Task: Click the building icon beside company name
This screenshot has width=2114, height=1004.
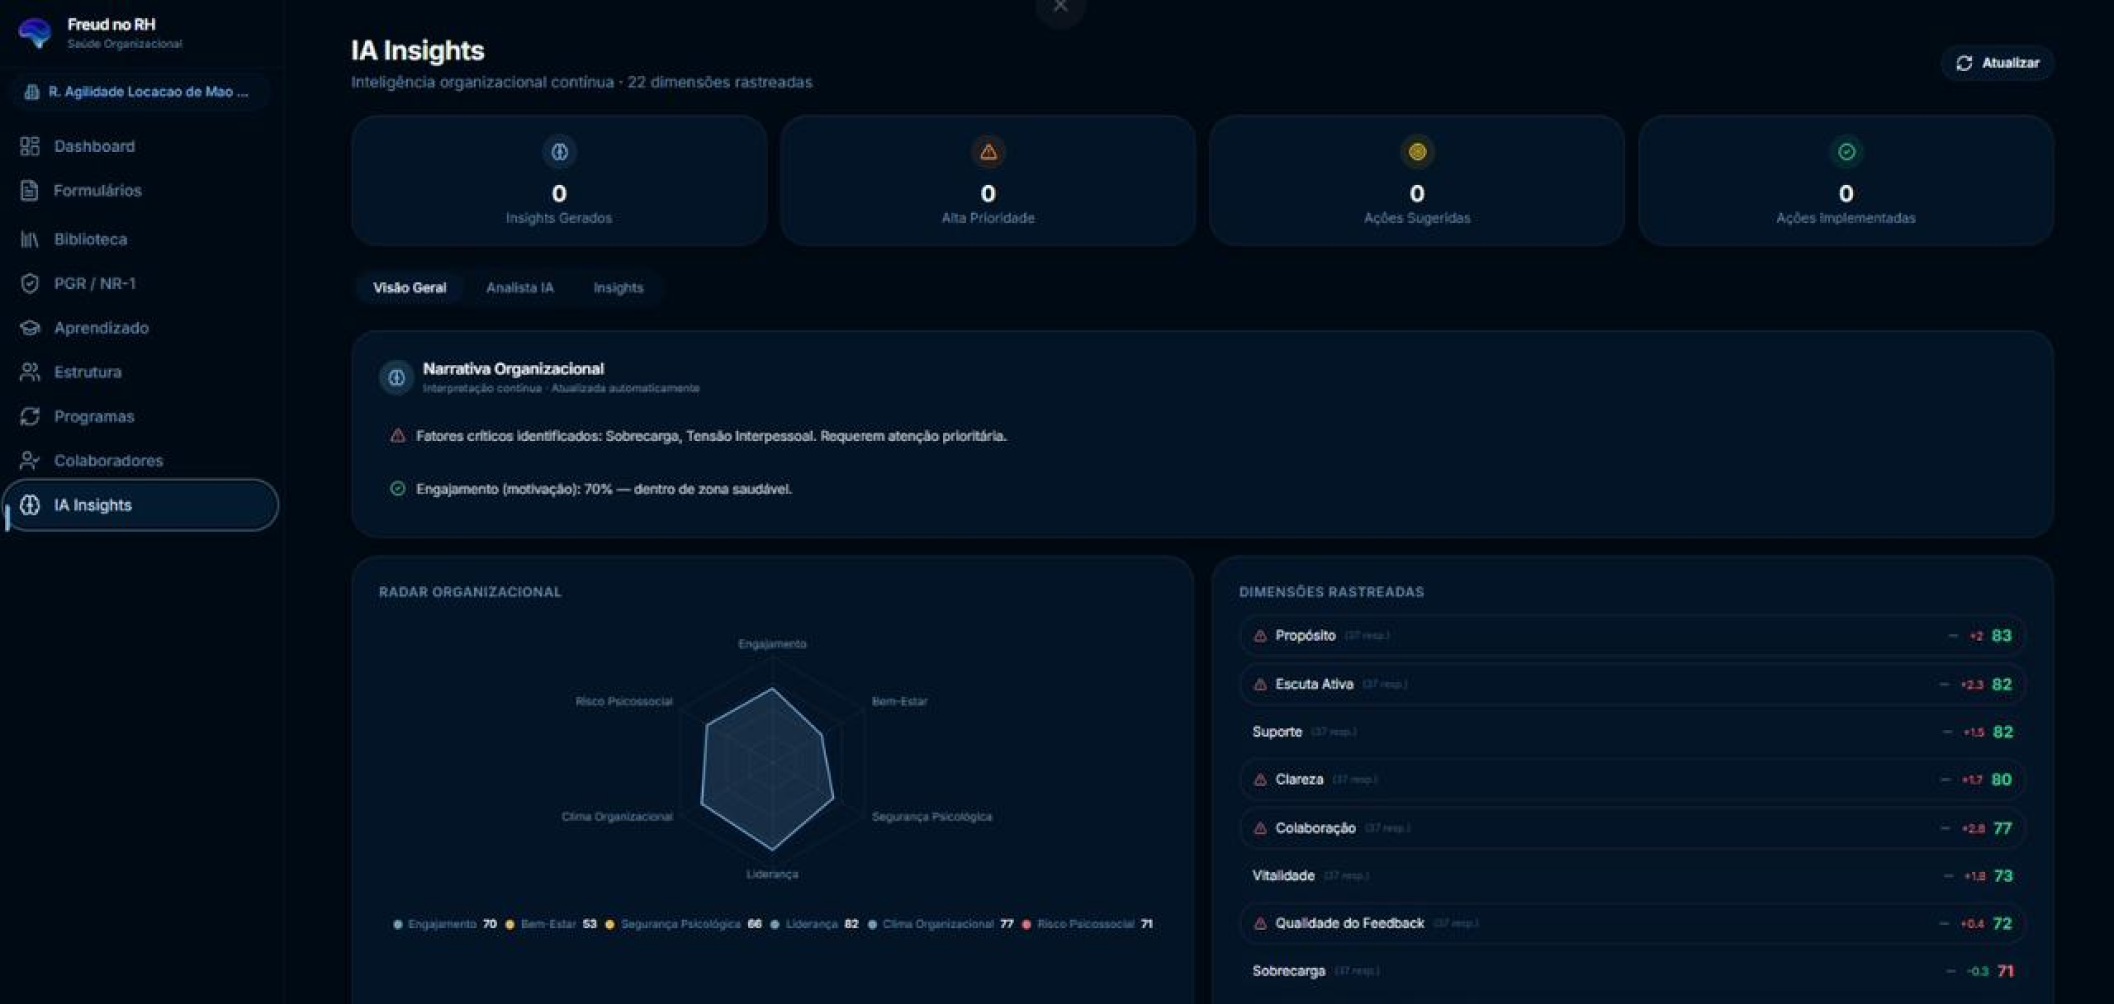Action: [32, 92]
